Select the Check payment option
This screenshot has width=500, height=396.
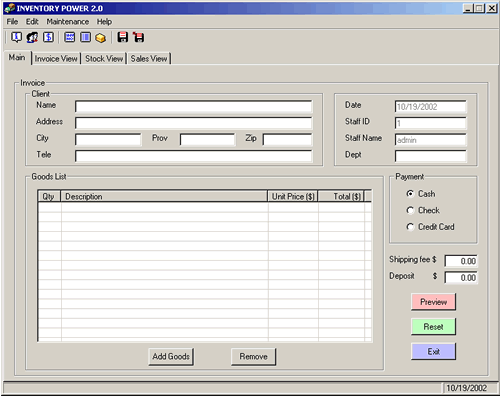(x=423, y=210)
